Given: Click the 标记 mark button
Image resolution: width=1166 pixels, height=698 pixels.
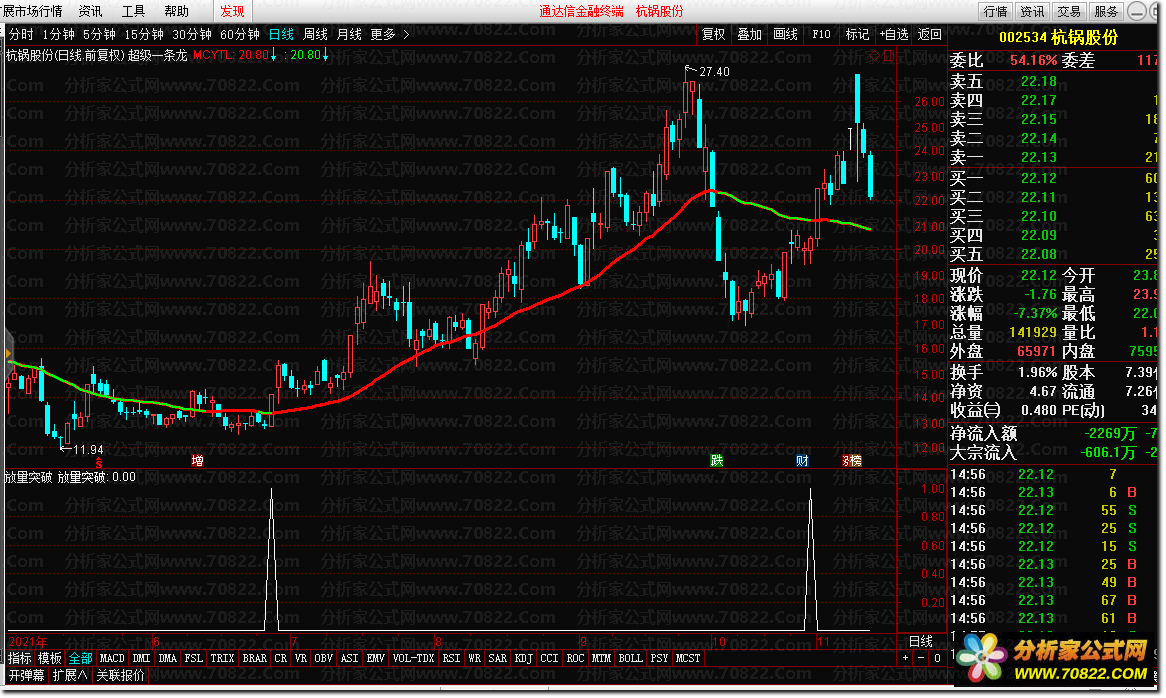Looking at the screenshot, I should (x=857, y=34).
